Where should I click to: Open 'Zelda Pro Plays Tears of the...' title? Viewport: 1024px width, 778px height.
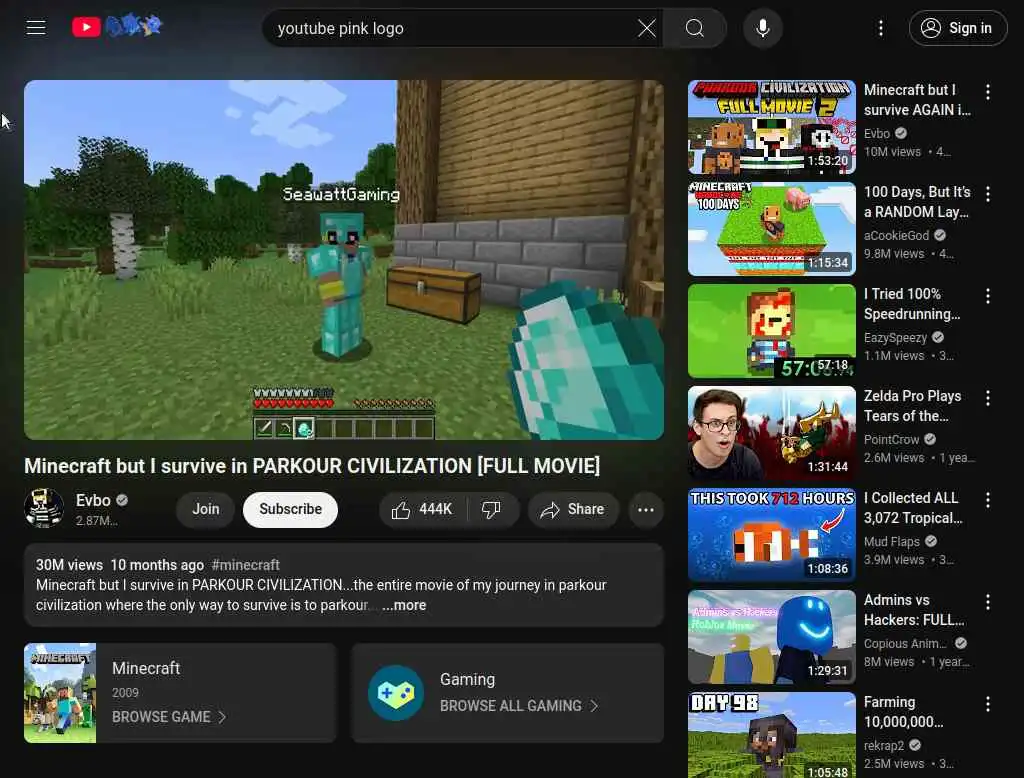pos(912,406)
